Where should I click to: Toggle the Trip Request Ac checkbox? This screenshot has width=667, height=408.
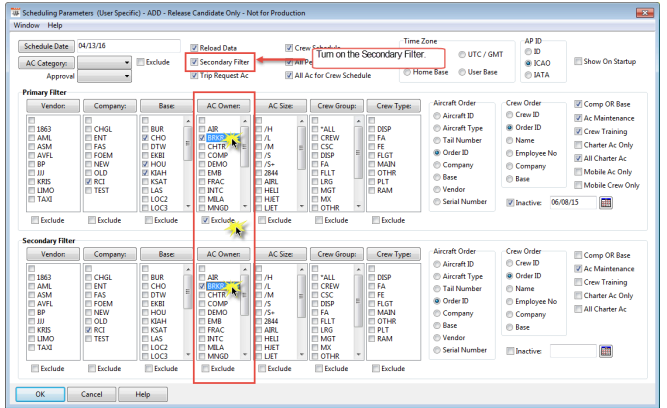click(194, 76)
